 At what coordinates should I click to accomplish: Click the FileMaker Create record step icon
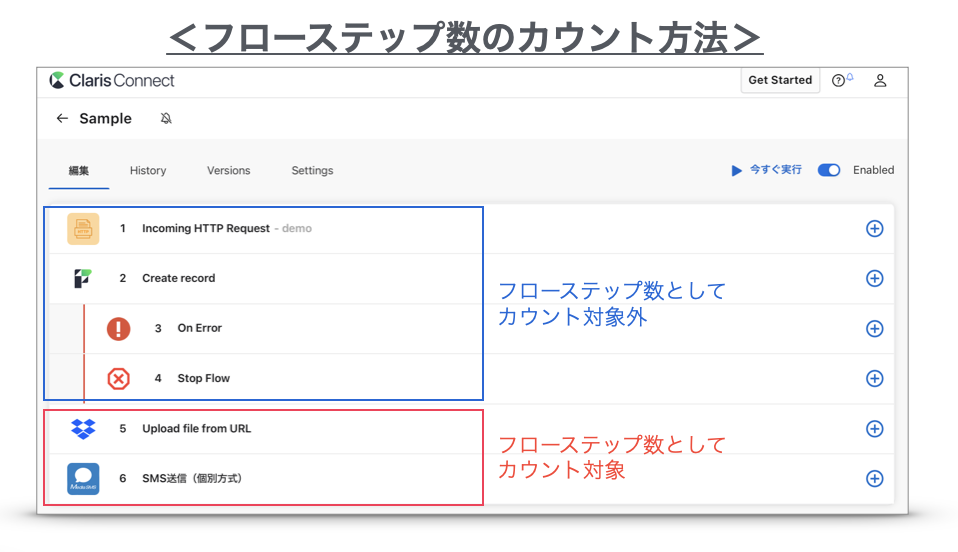(82, 278)
